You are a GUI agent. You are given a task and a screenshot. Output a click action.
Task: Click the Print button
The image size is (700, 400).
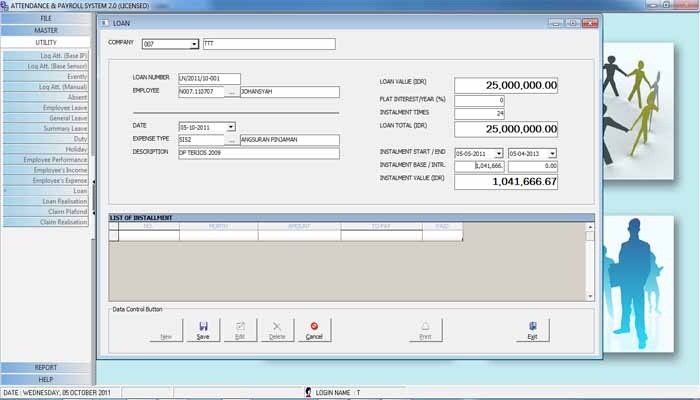(x=425, y=330)
